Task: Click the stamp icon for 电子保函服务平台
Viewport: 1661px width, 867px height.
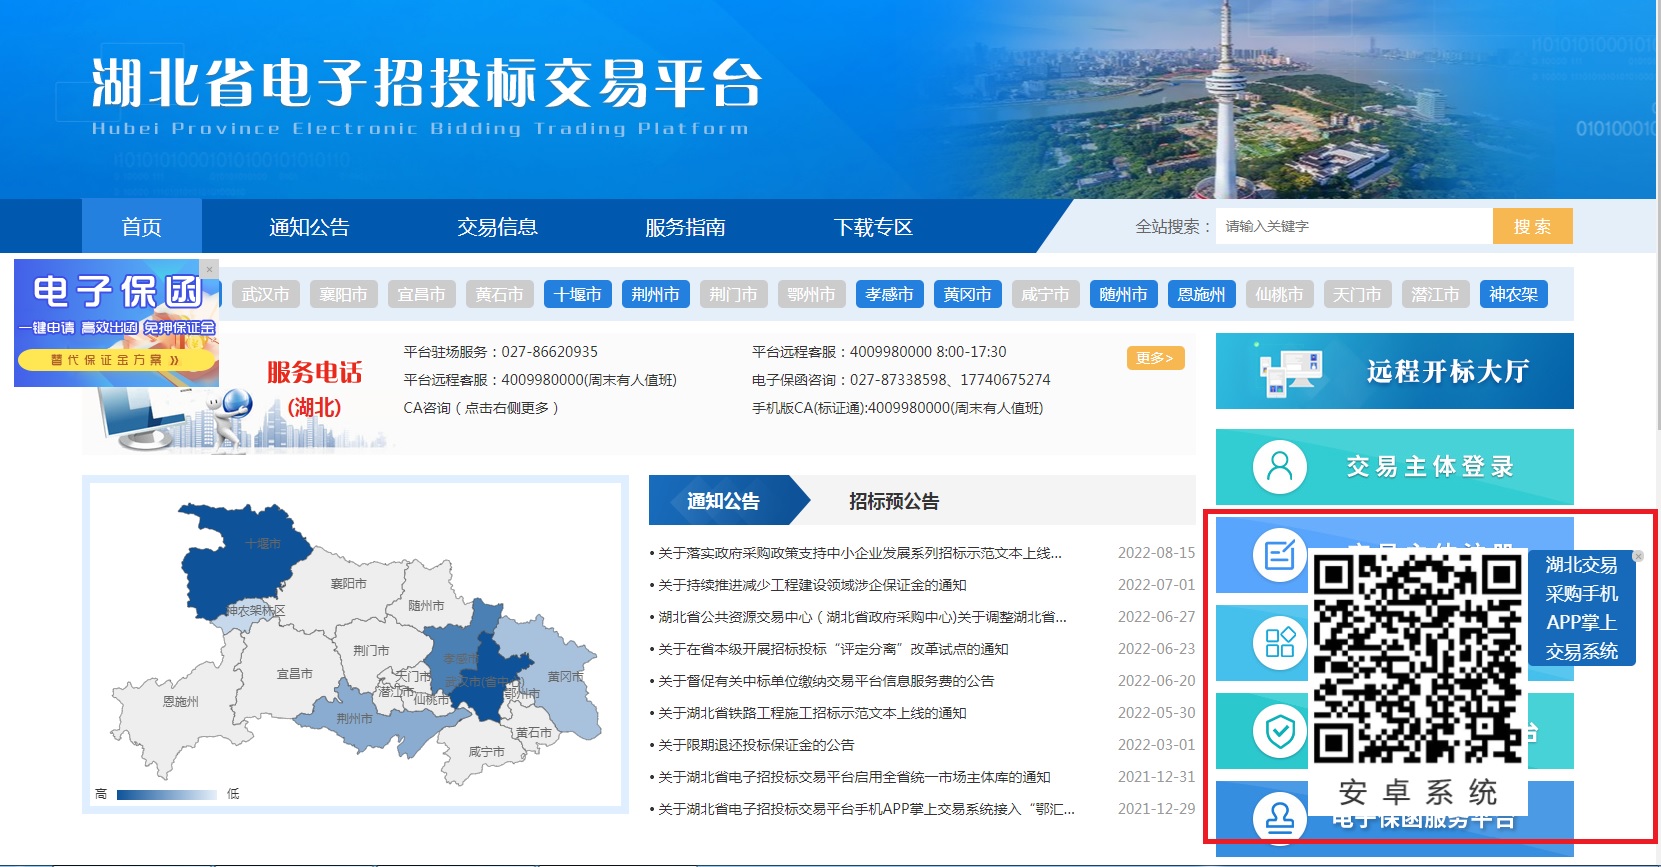Action: (1279, 818)
